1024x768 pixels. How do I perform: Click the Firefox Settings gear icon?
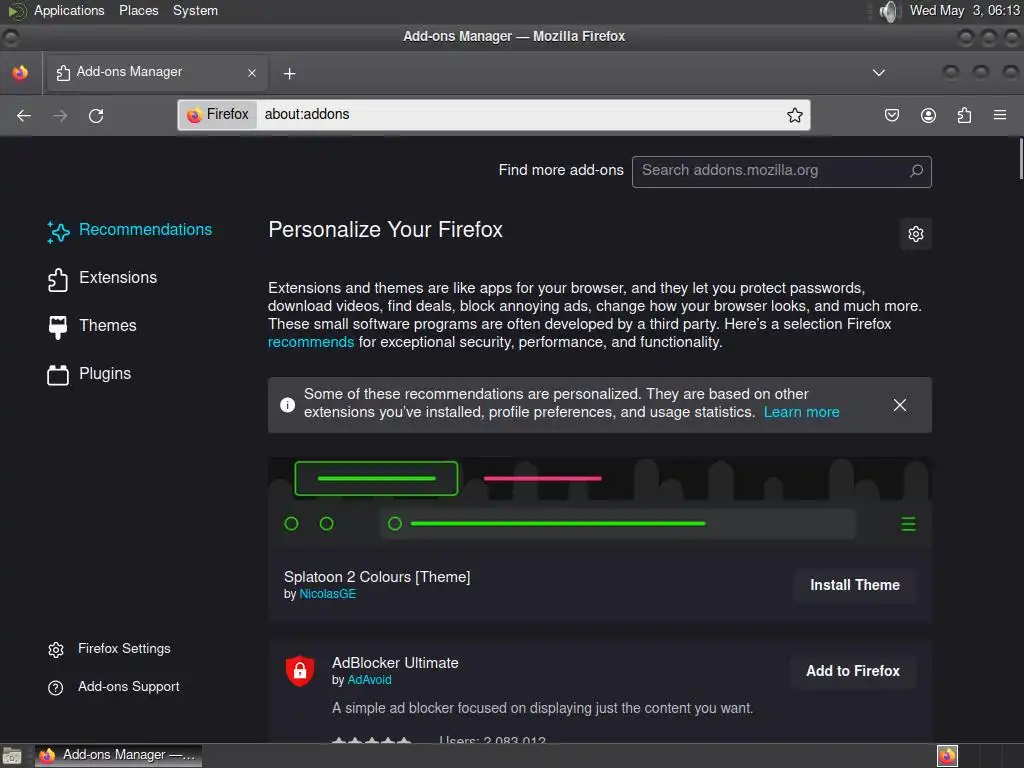(x=56, y=650)
